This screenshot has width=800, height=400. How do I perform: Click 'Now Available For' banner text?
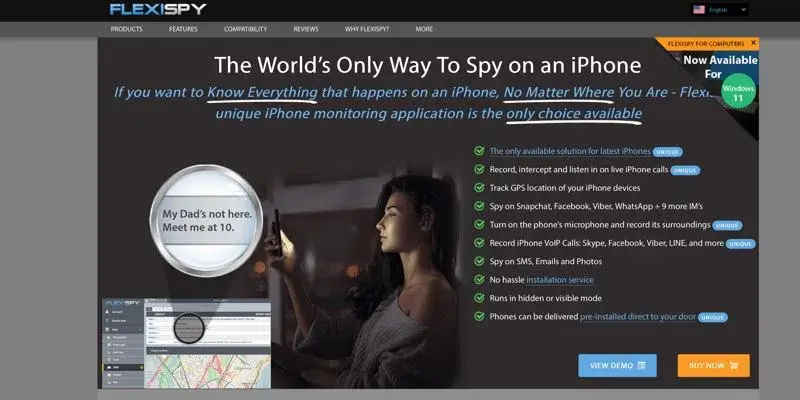tap(720, 67)
